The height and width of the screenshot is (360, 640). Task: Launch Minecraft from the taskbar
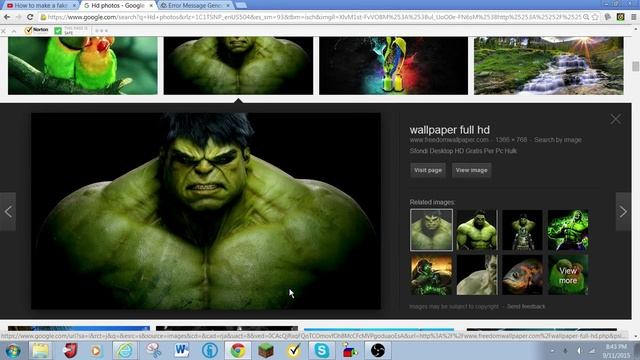(x=266, y=351)
